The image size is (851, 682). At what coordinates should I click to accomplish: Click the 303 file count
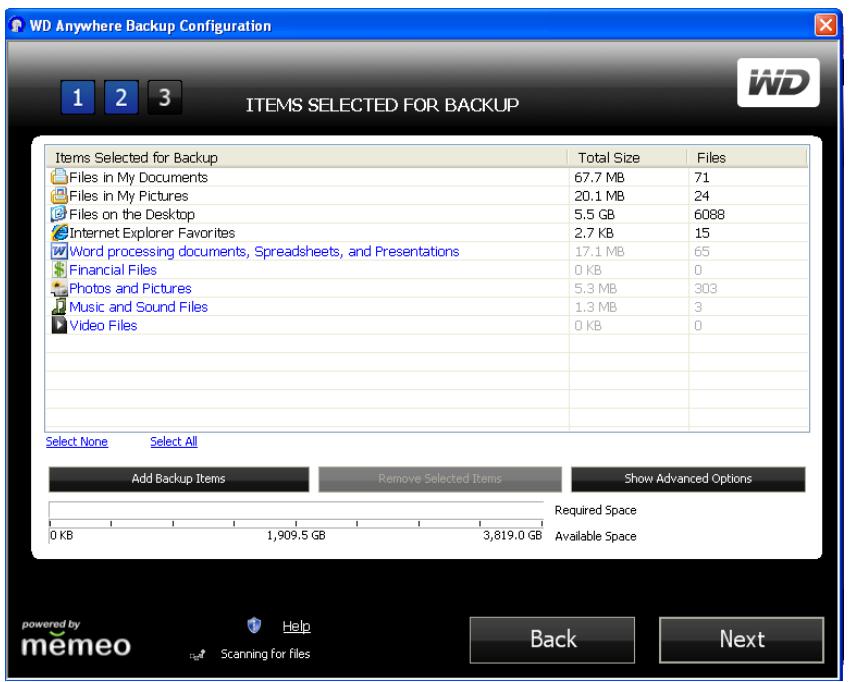706,288
